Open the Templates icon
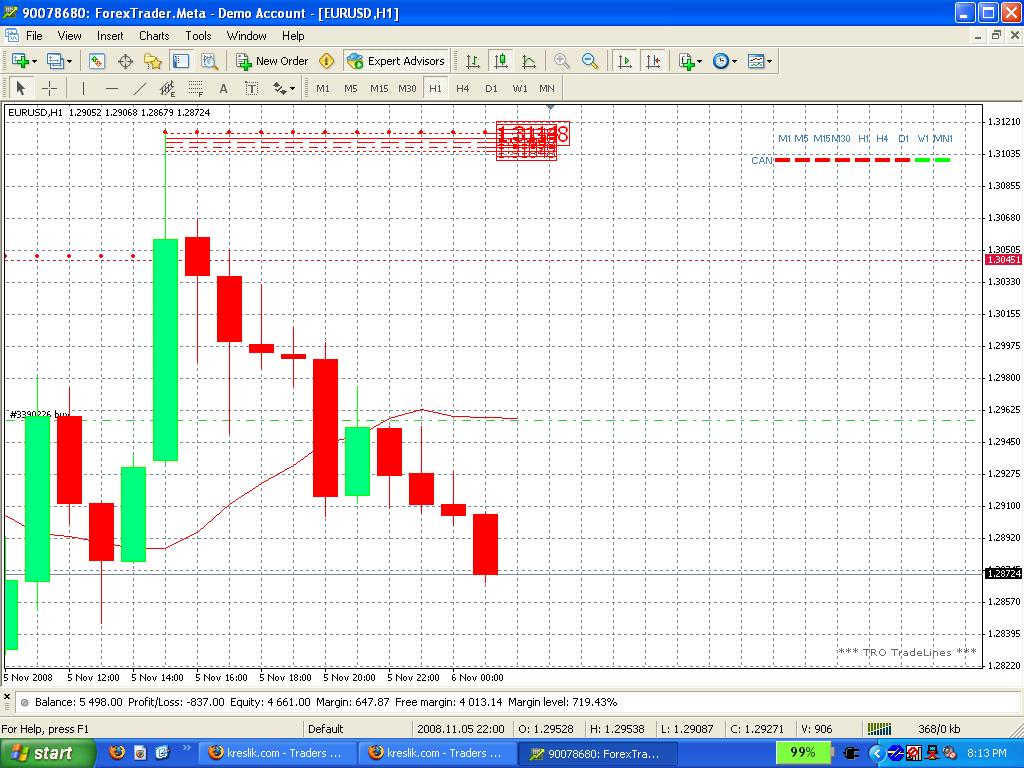The width and height of the screenshot is (1024, 768). point(756,61)
